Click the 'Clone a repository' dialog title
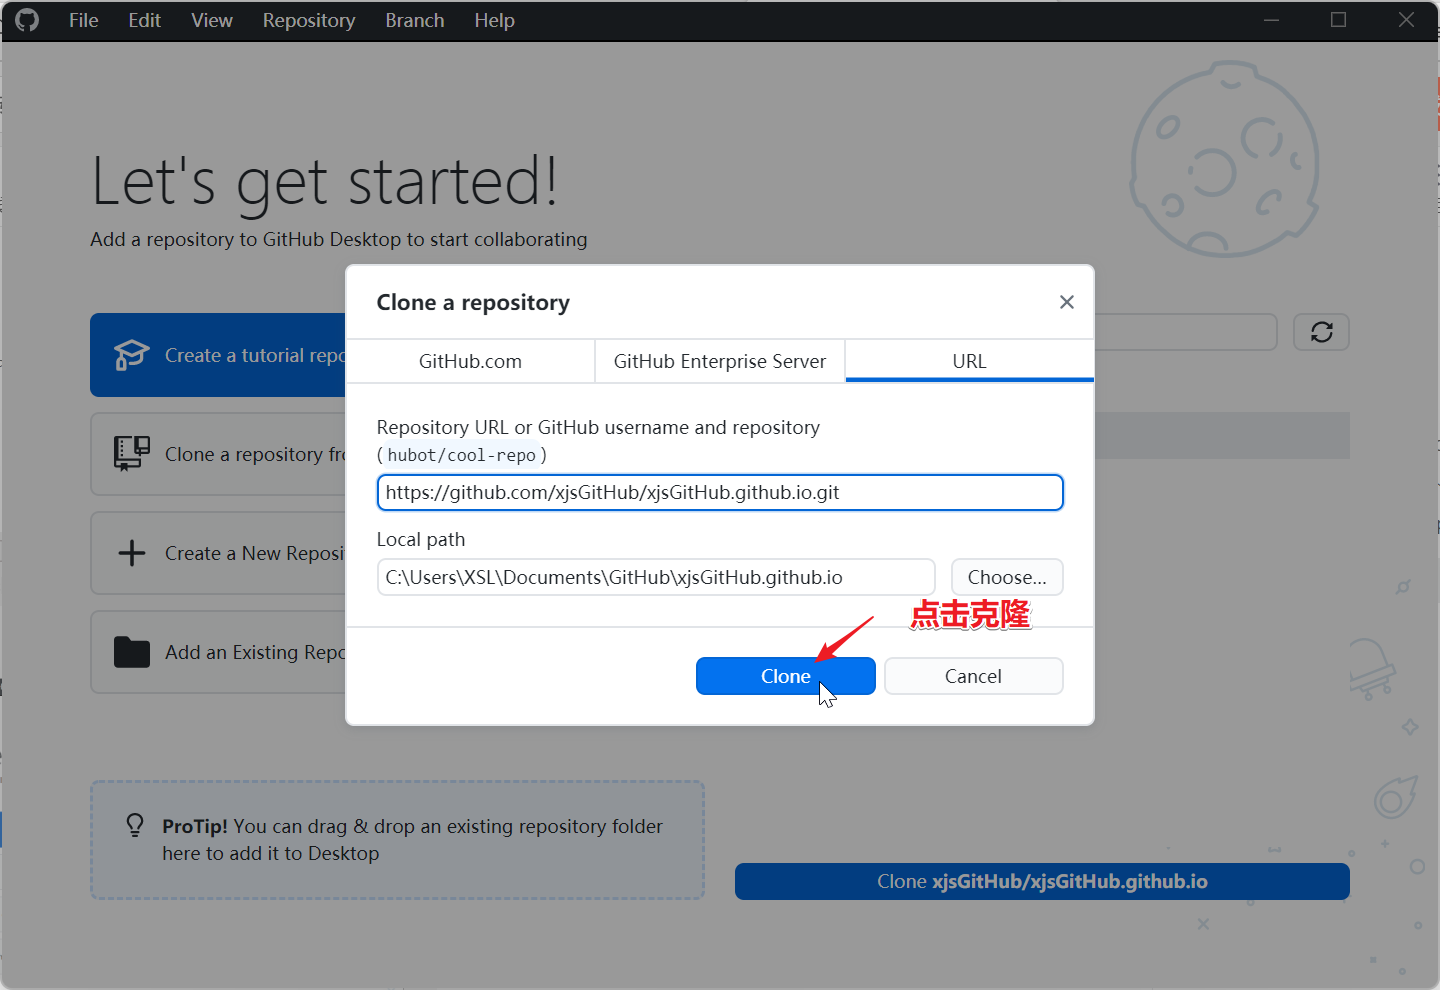The width and height of the screenshot is (1440, 990). coord(473,302)
